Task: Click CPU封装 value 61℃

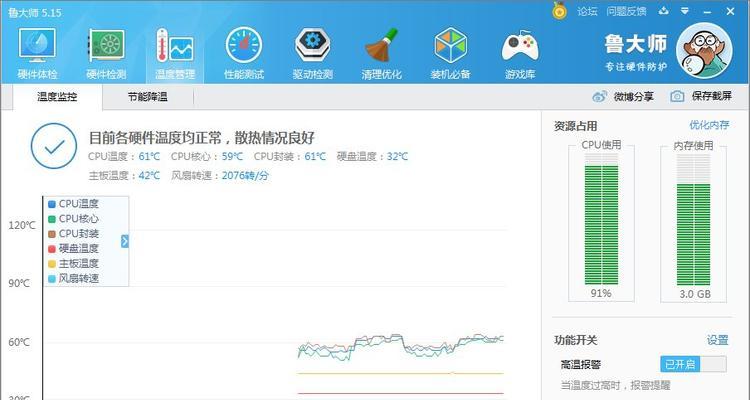Action: click(315, 156)
